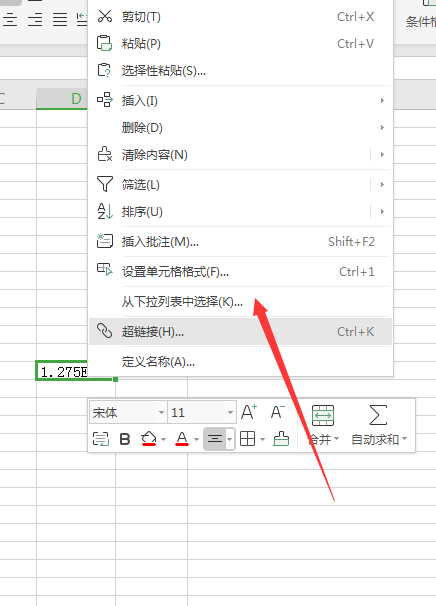
Task: Click the AutoSum sigma icon
Action: click(378, 415)
